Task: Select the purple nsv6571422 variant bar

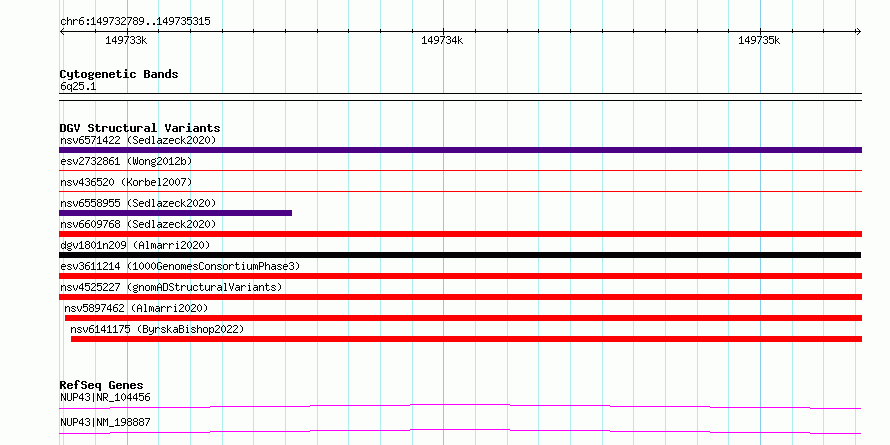Action: (x=460, y=150)
